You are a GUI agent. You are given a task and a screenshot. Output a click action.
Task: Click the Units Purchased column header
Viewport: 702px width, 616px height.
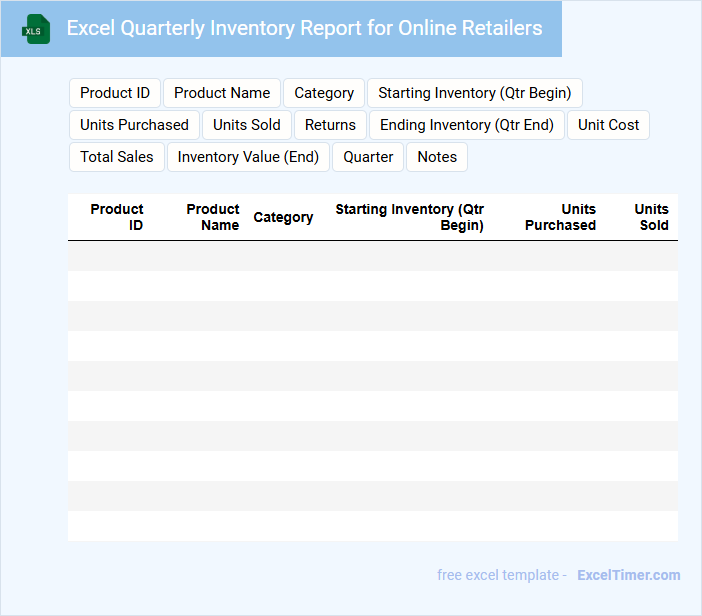pos(561,217)
